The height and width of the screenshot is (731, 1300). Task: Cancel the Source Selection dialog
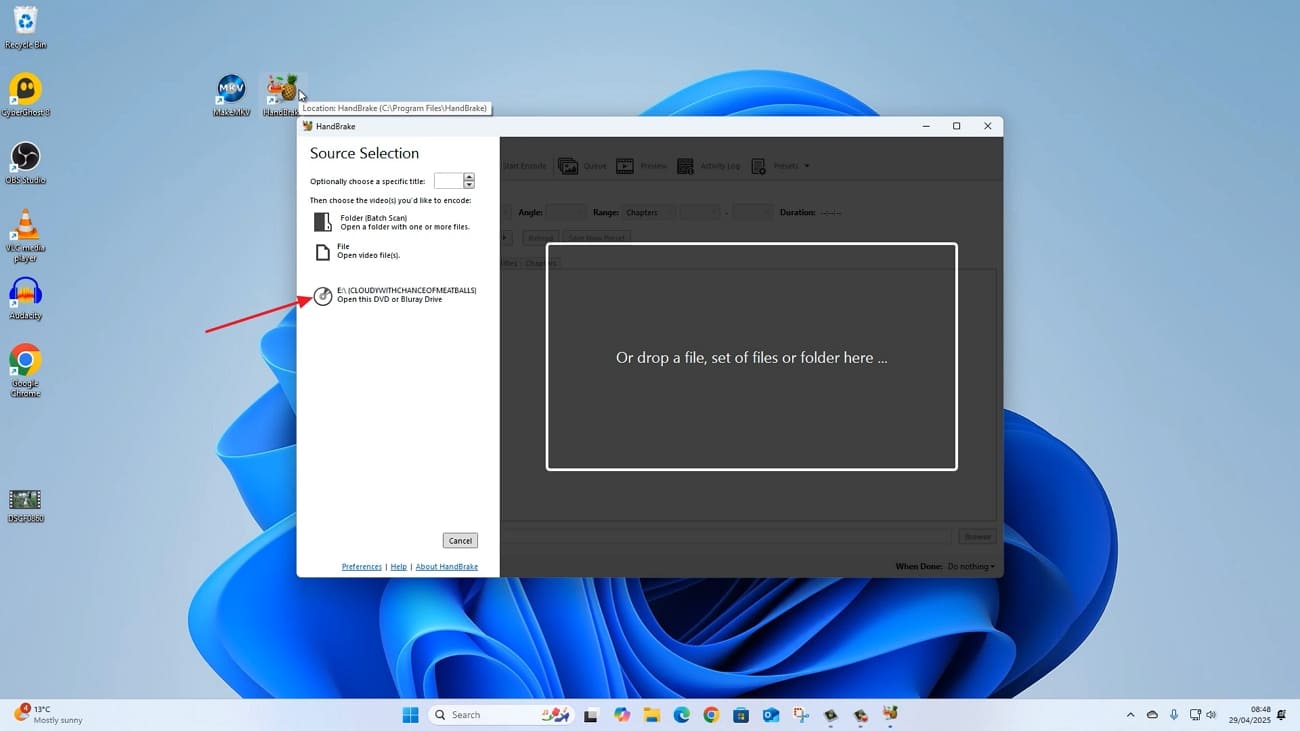(459, 540)
